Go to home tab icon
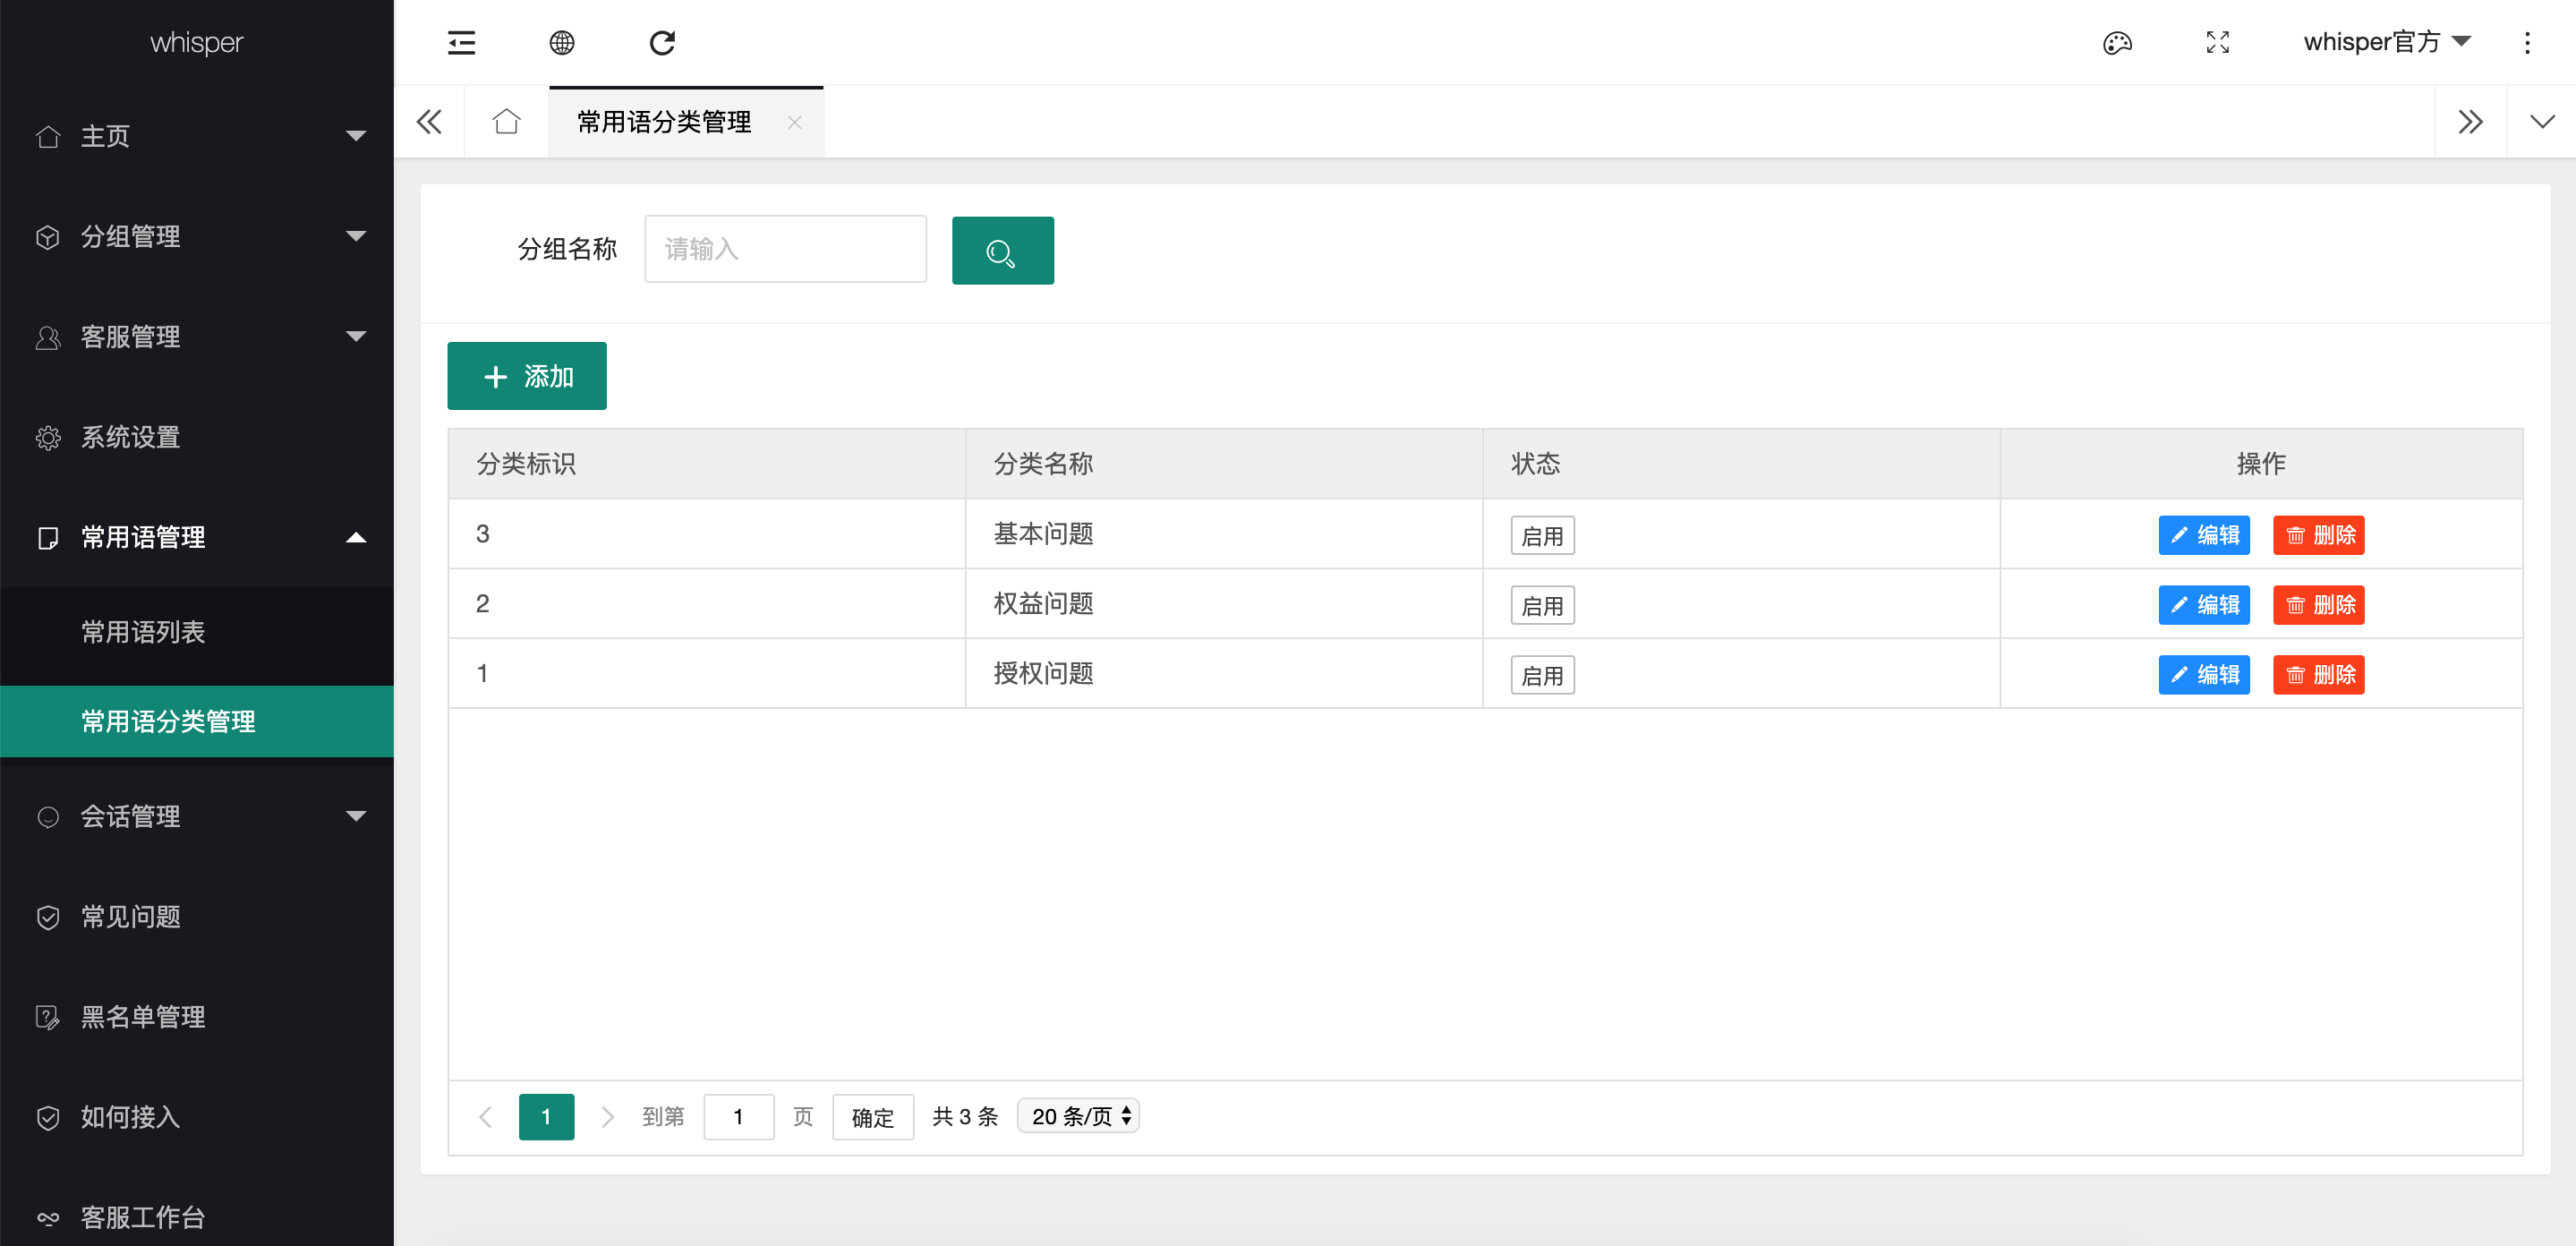Image resolution: width=2576 pixels, height=1246 pixels. coord(506,121)
